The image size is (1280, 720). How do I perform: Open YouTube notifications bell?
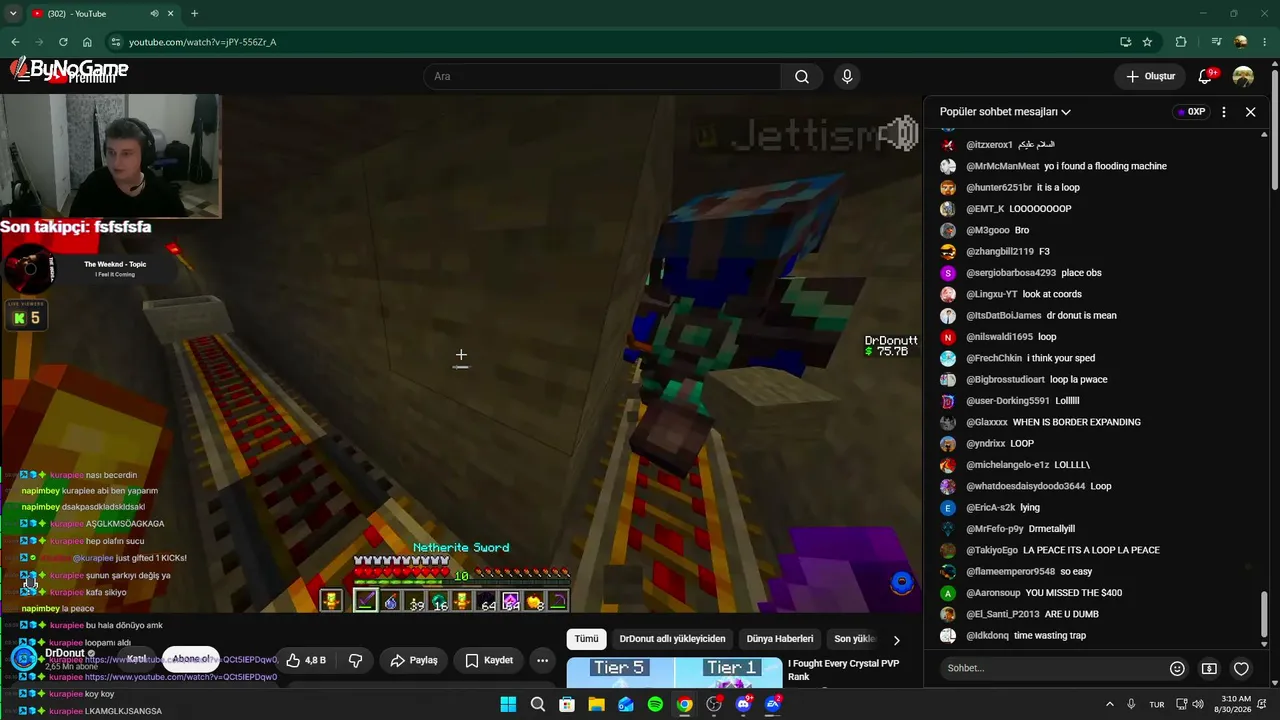coord(1206,76)
